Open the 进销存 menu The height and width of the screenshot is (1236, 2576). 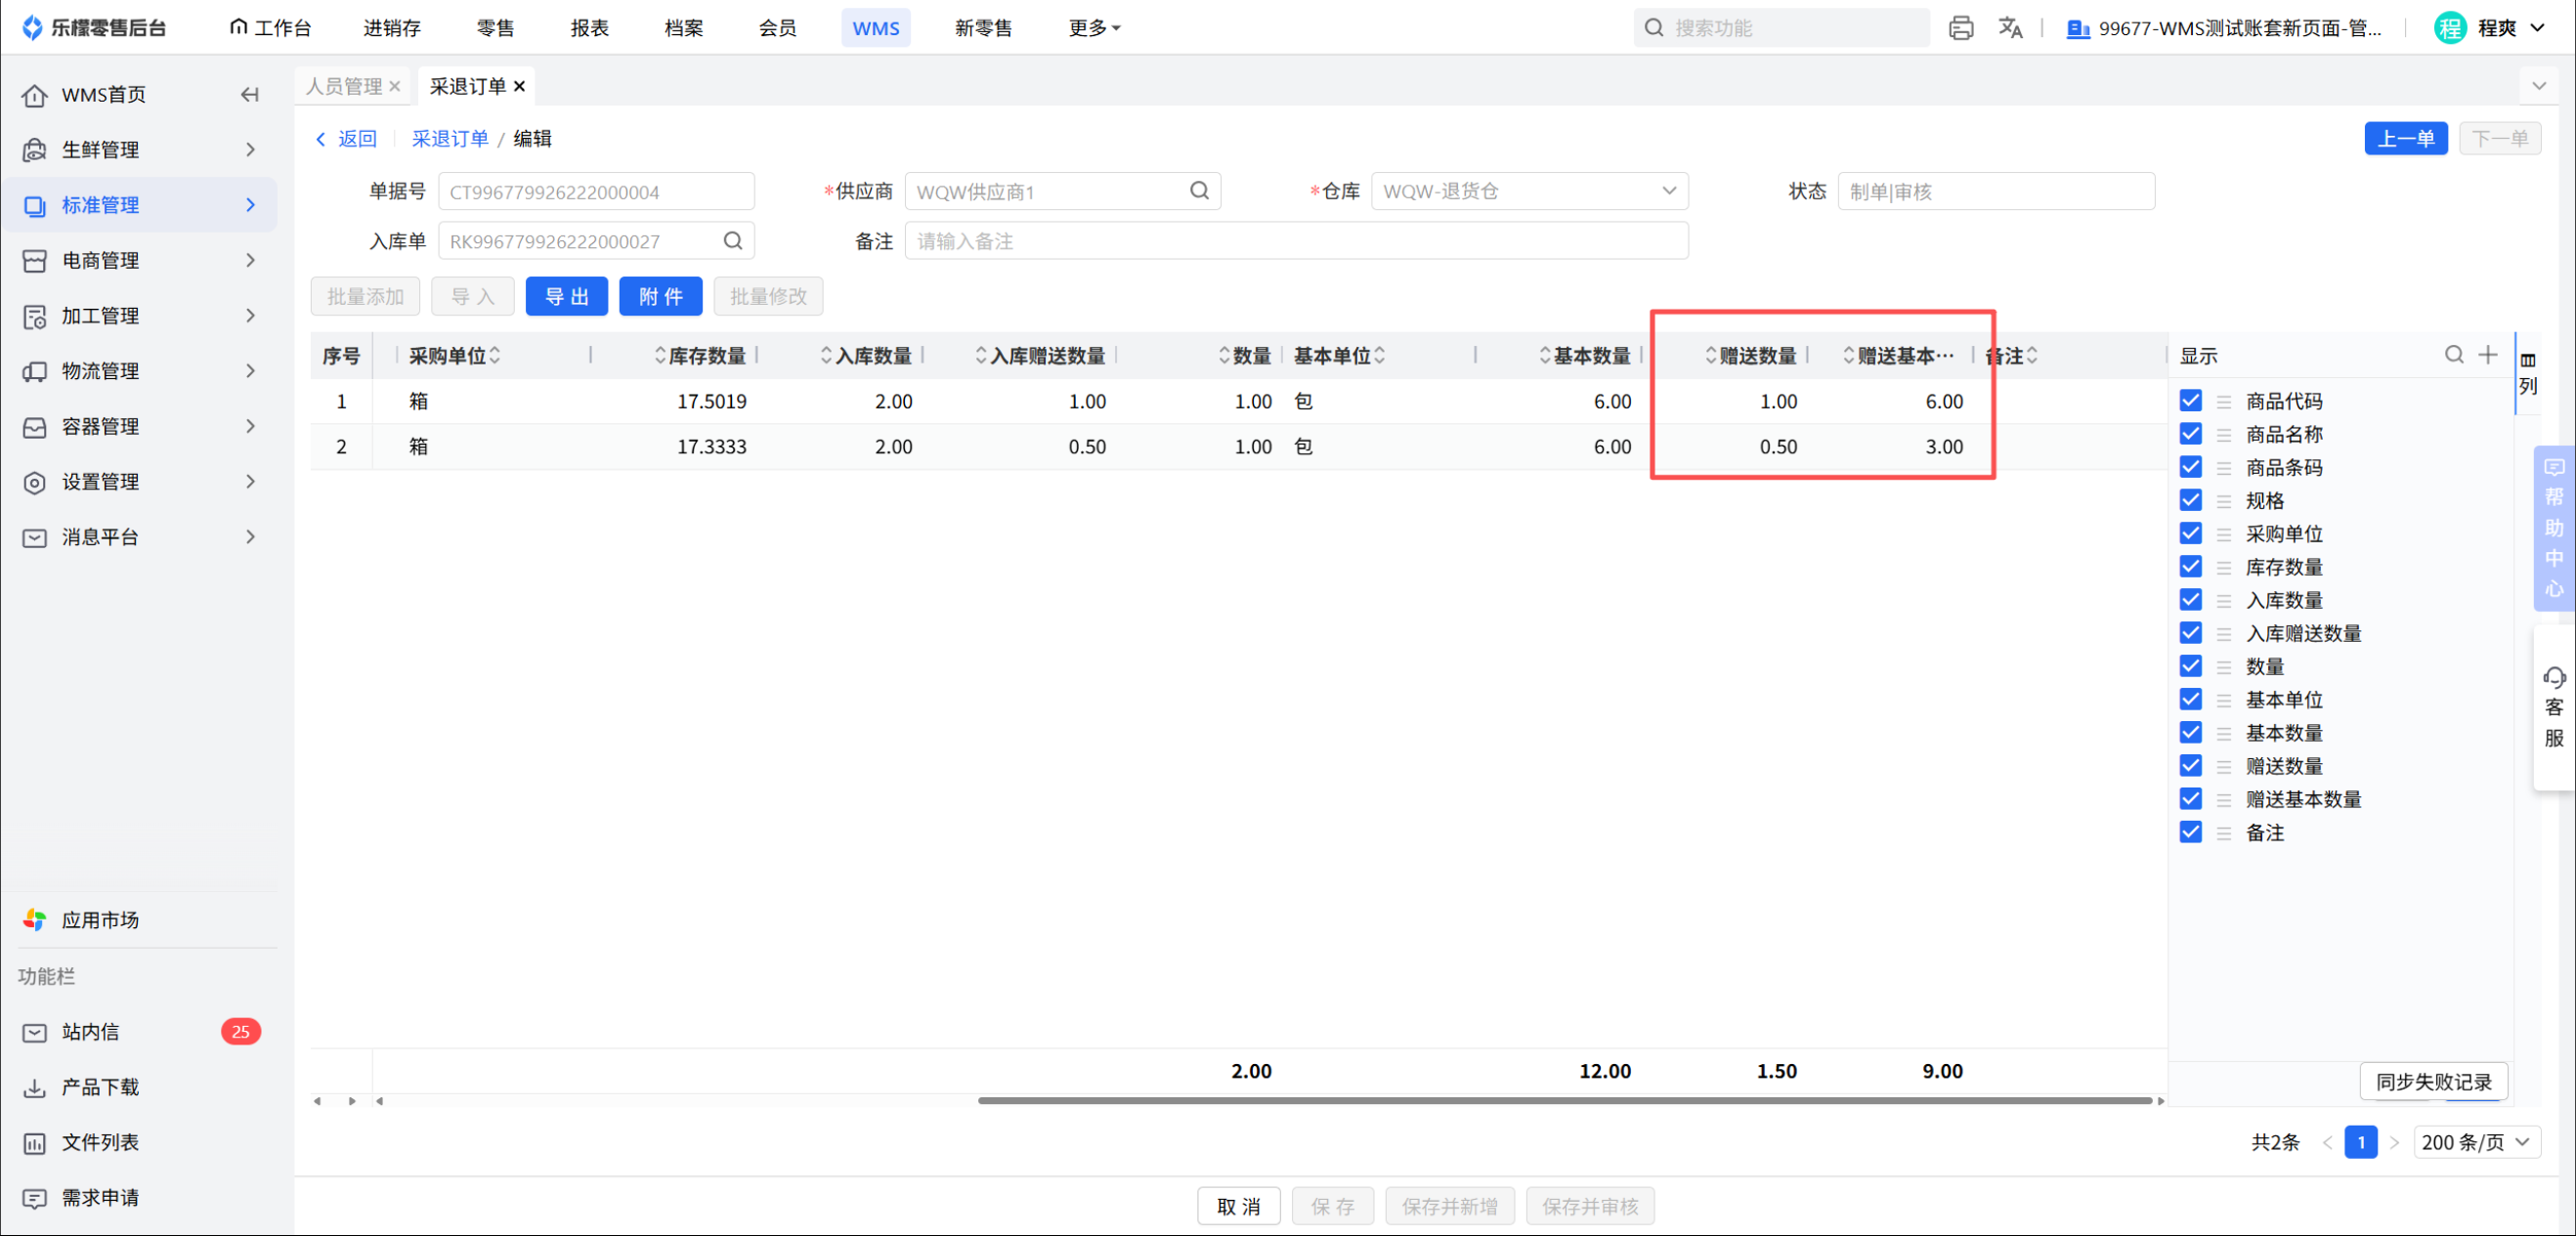(x=392, y=28)
